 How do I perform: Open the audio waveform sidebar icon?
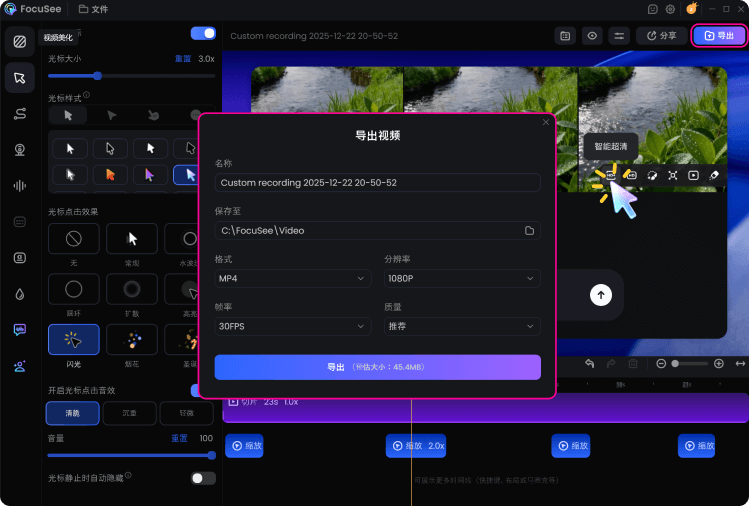(x=20, y=185)
